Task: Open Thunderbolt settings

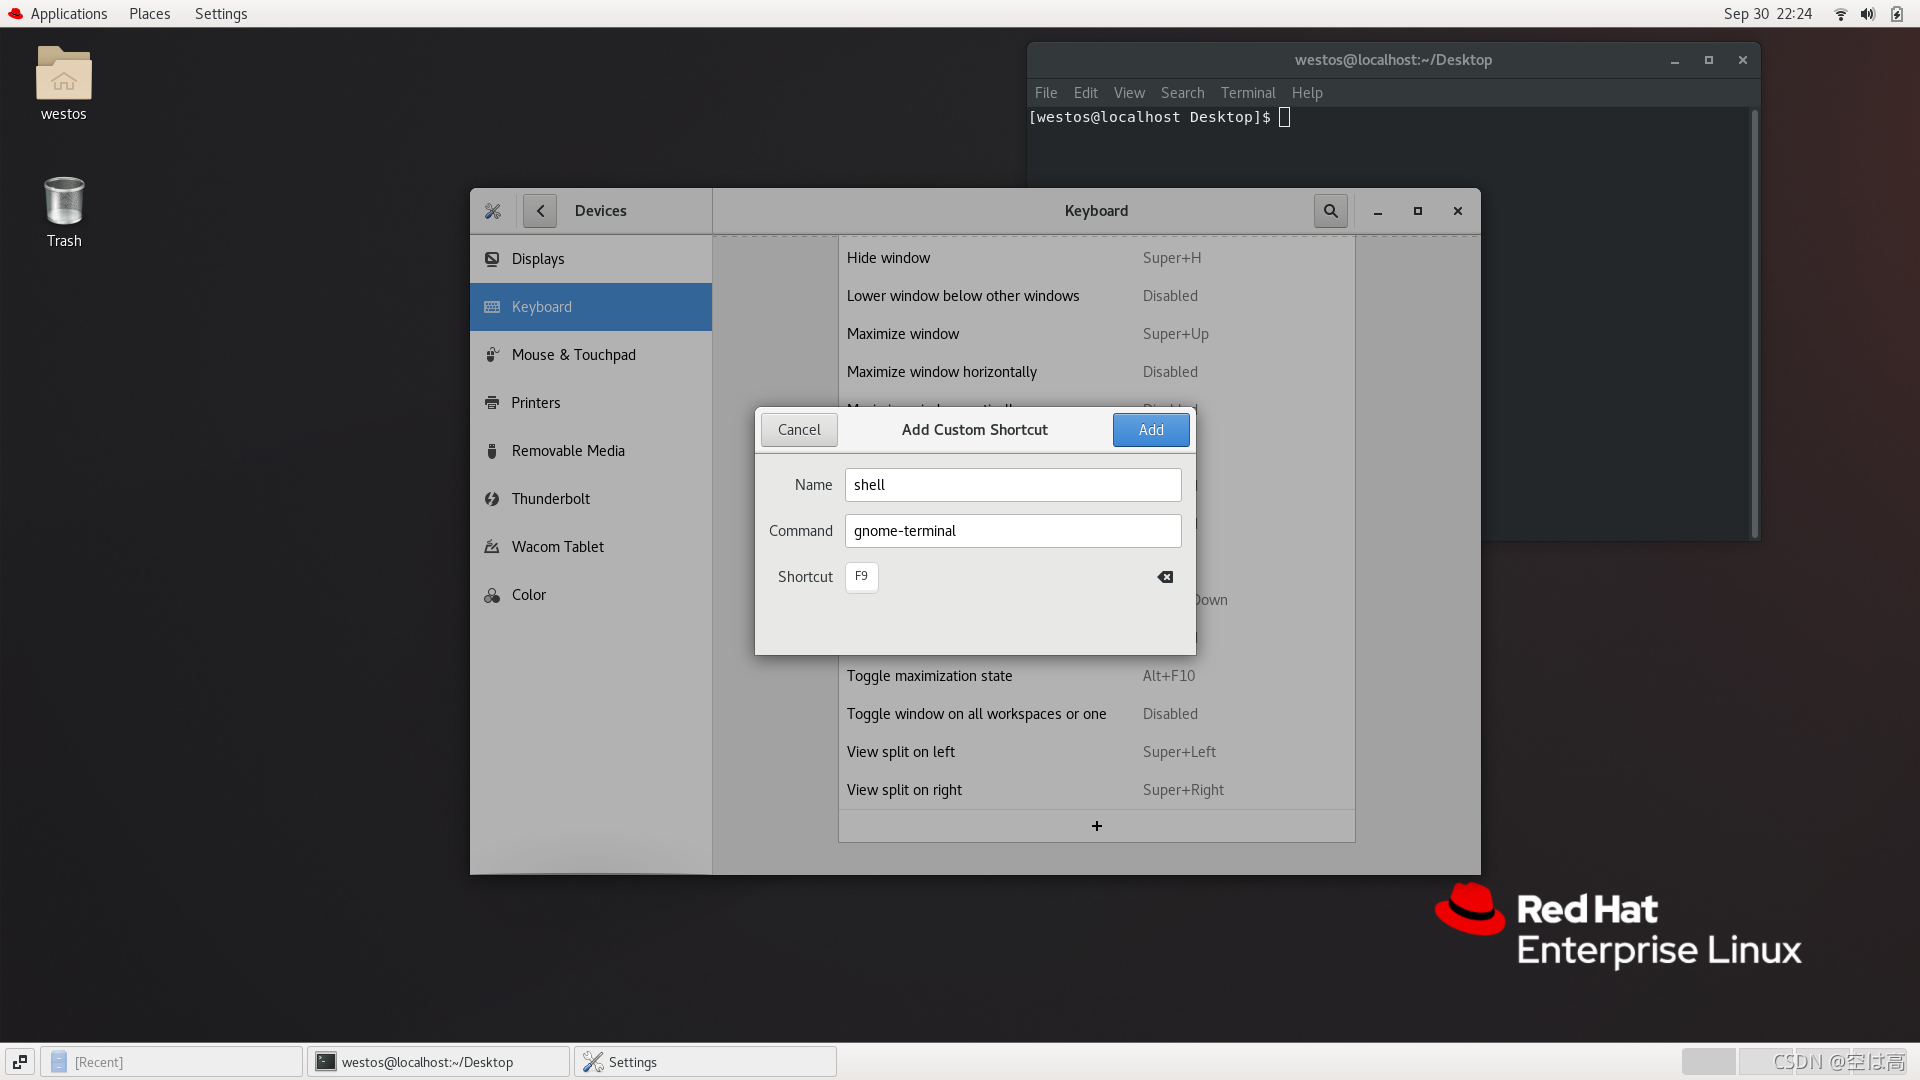Action: (591, 499)
